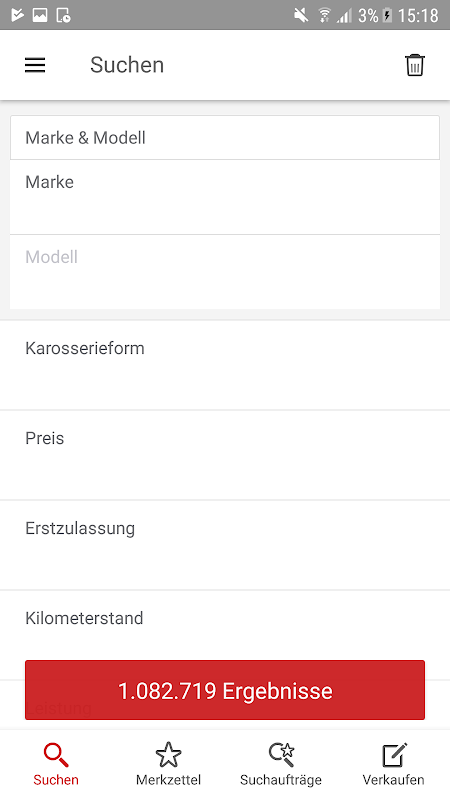Open the Modell selection field
The height and width of the screenshot is (800, 450).
(225, 272)
